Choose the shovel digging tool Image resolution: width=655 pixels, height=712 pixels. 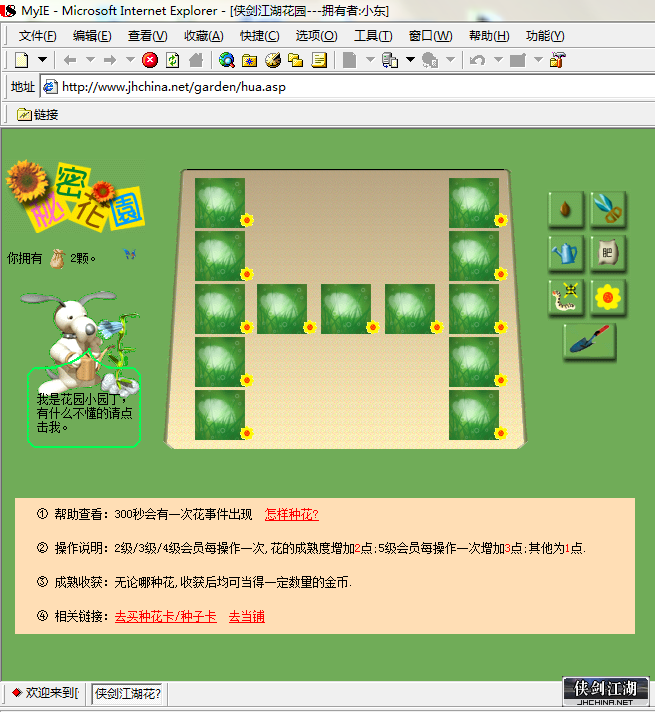[590, 341]
